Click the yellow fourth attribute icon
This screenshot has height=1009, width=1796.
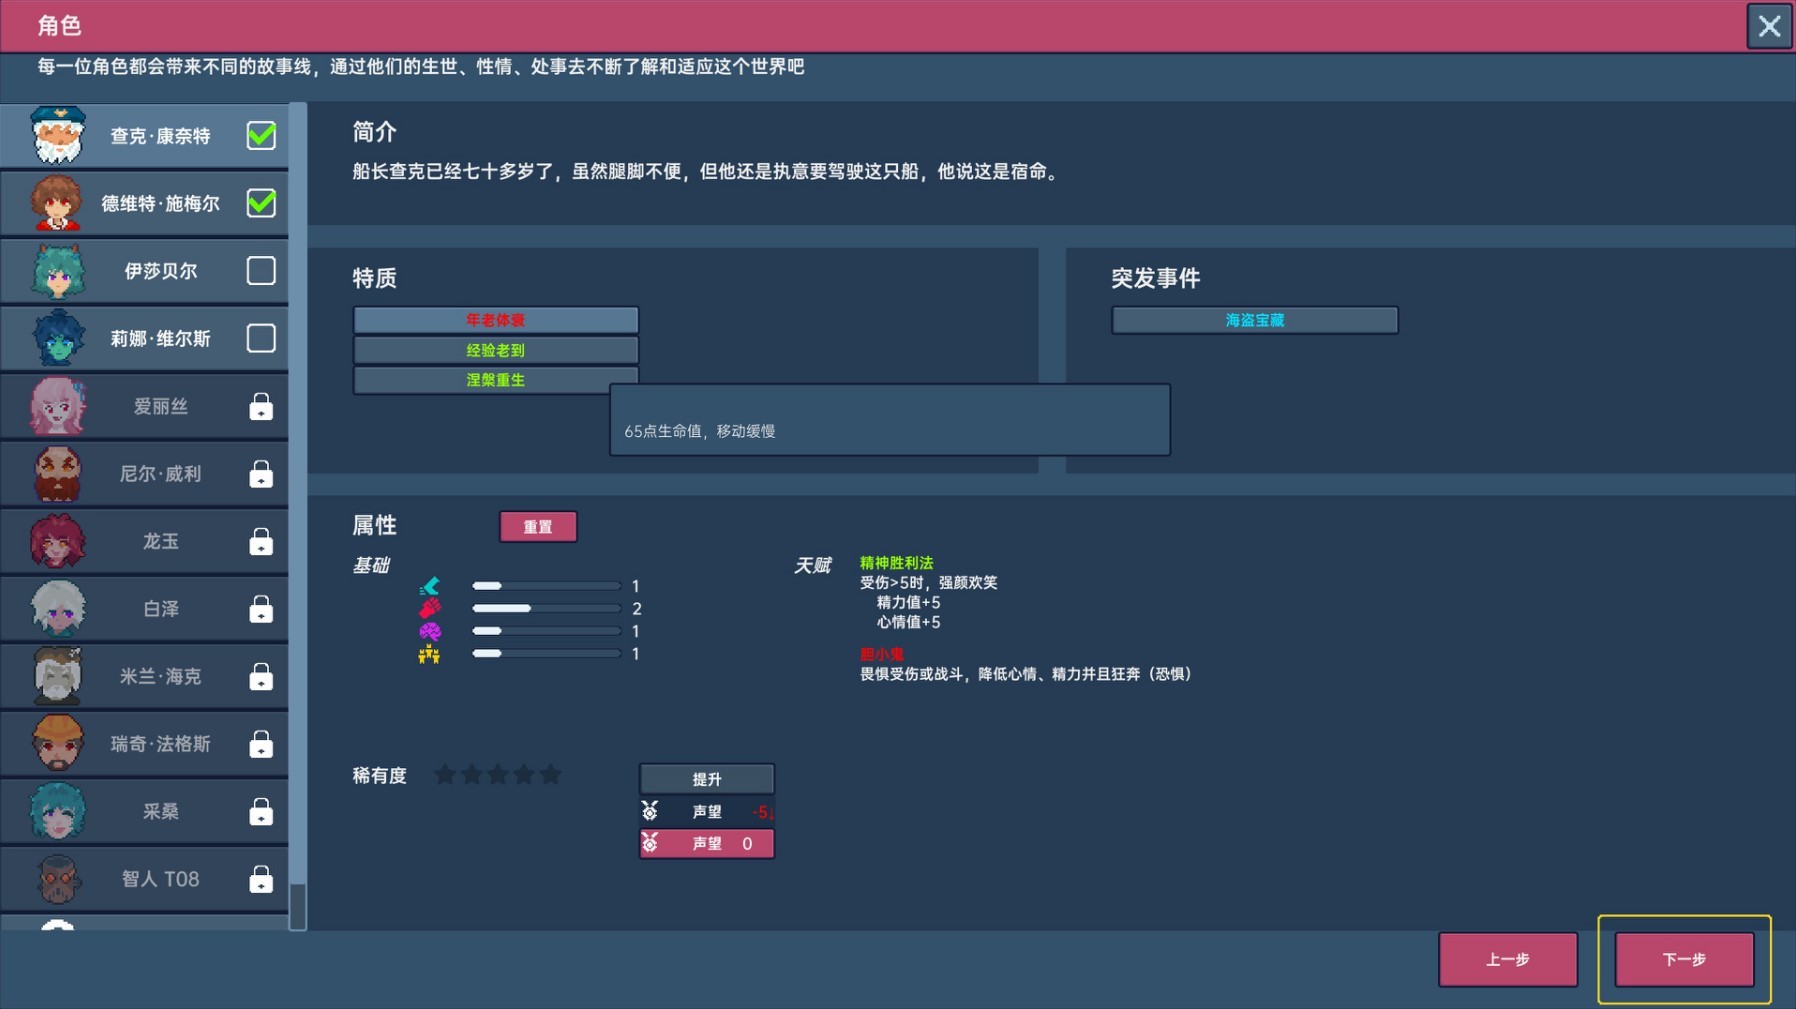pos(430,654)
